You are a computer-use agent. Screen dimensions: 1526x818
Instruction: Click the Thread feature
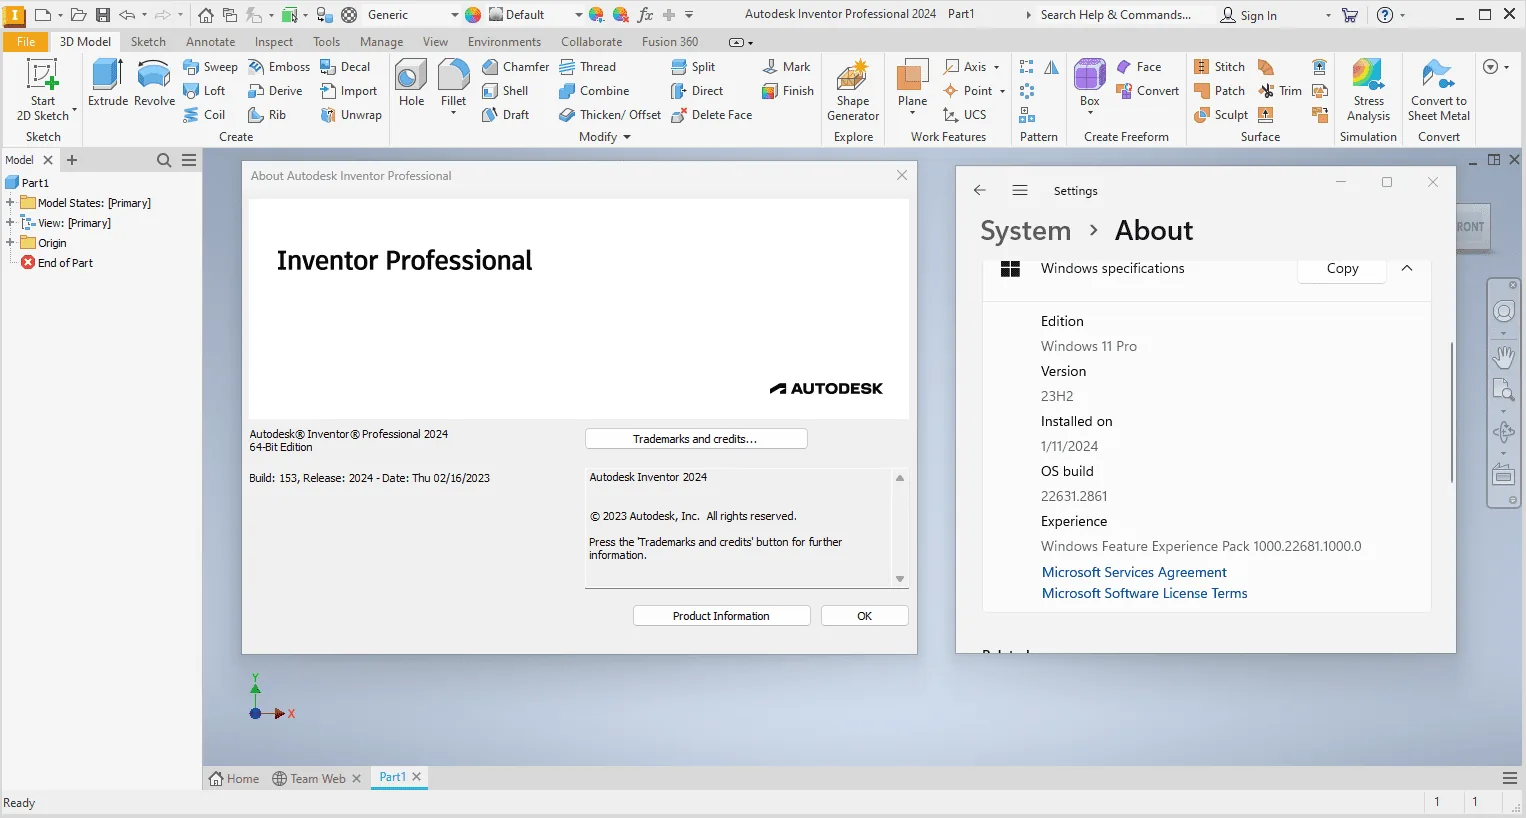click(587, 67)
